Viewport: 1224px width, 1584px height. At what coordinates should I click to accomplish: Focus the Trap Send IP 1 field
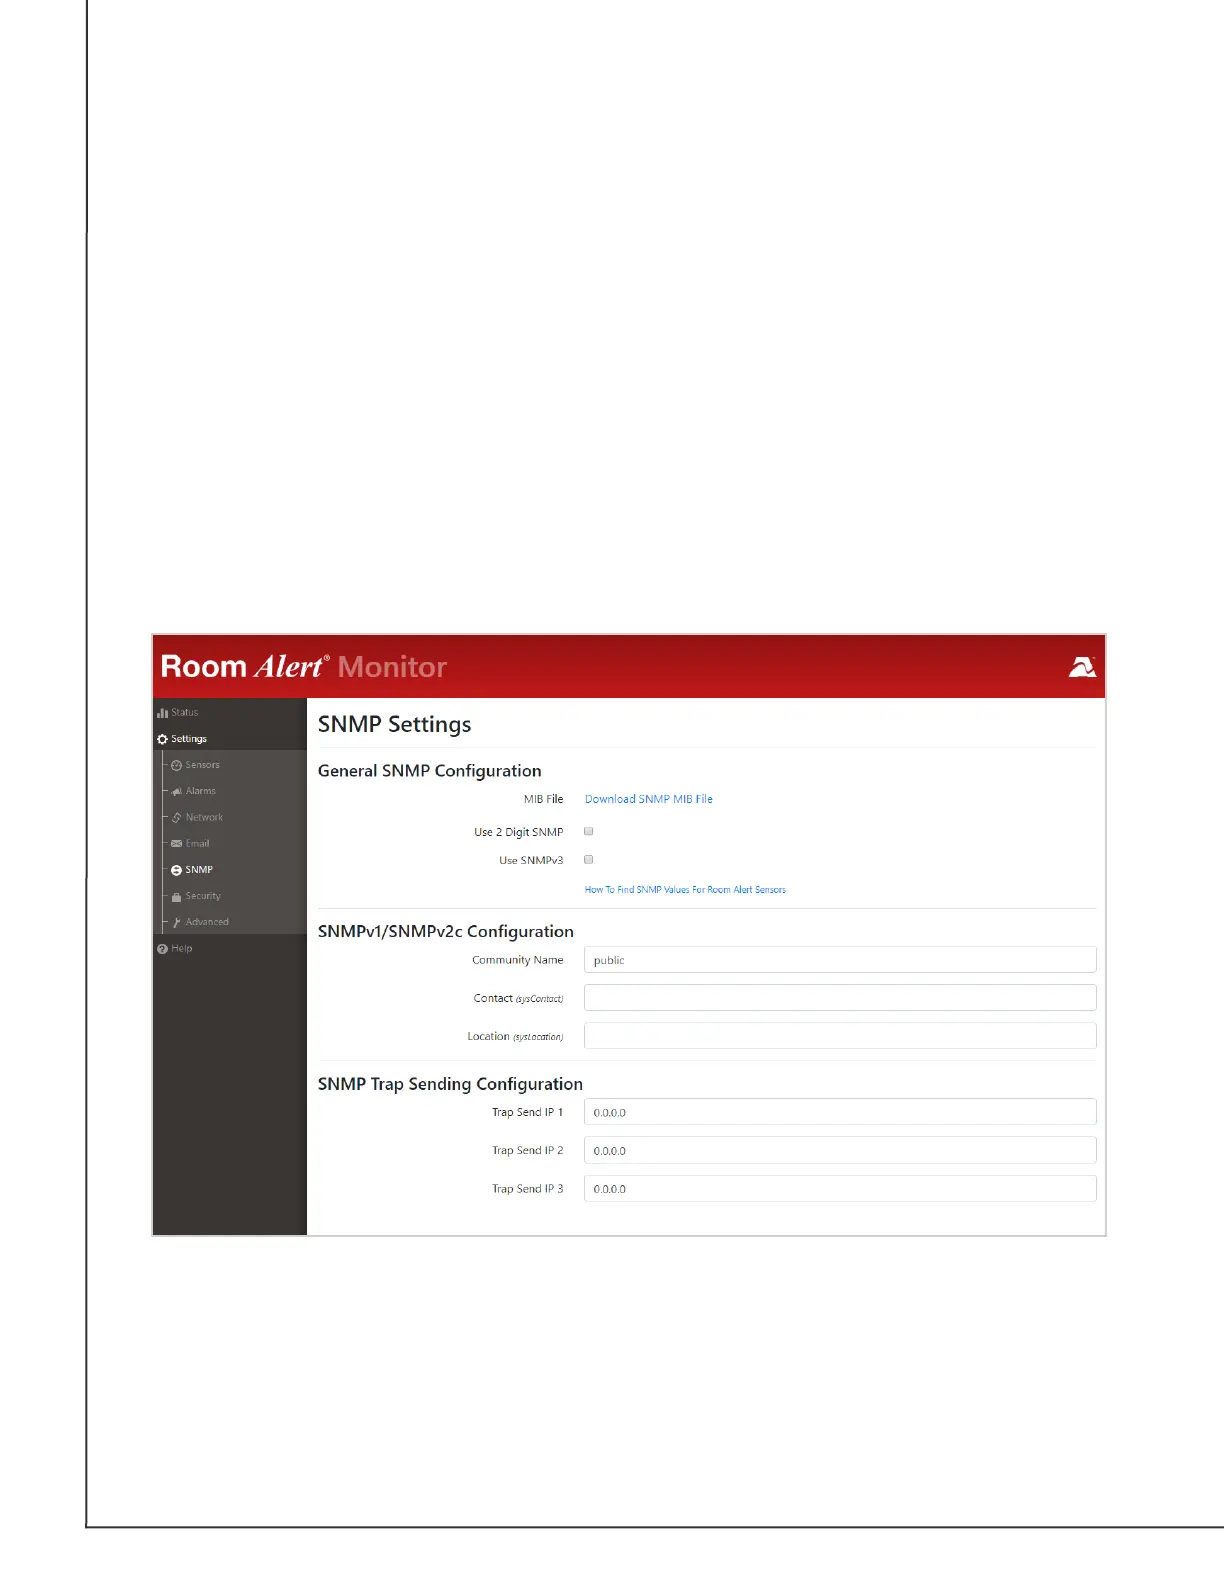(840, 1112)
